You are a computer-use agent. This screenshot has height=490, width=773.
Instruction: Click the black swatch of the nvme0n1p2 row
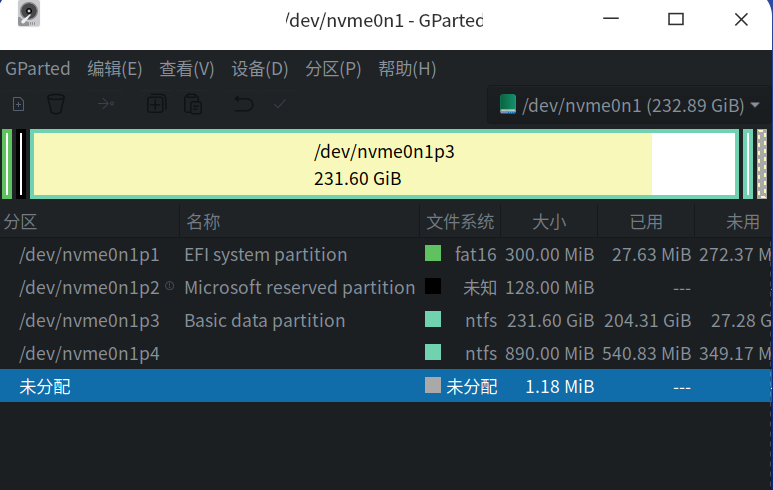coord(433,287)
